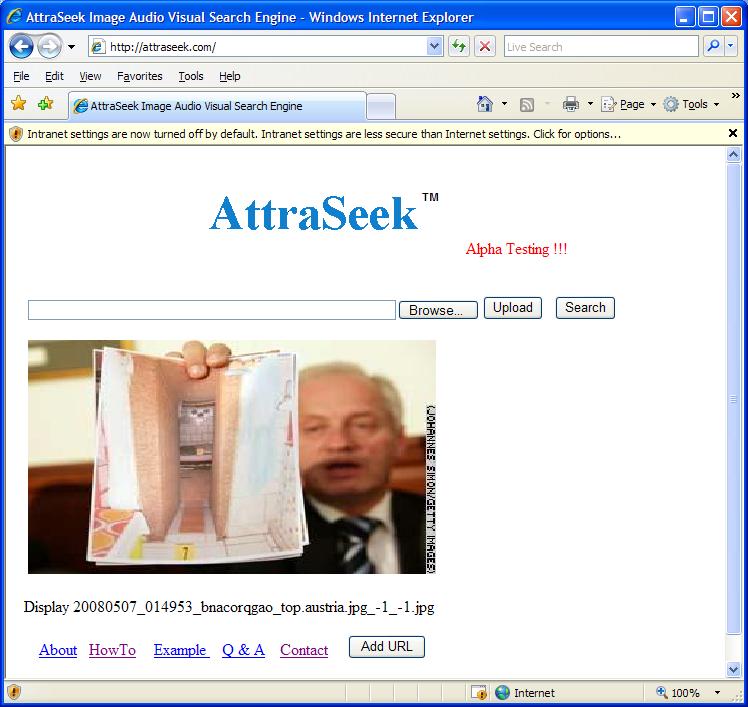
Task: Click the information bar shield icon
Action: point(16,134)
